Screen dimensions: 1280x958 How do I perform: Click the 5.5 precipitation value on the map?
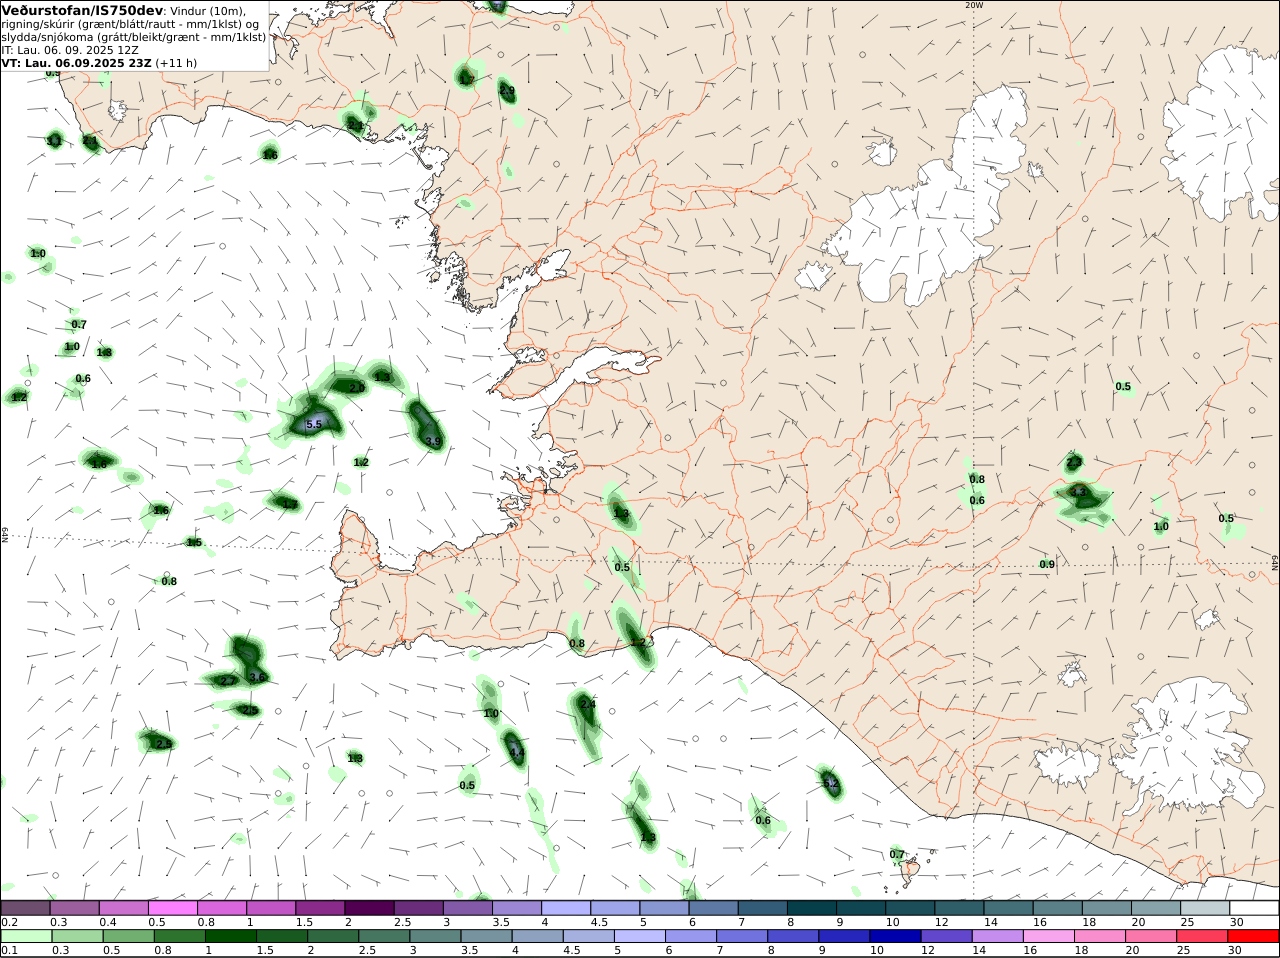pyautogui.click(x=314, y=425)
